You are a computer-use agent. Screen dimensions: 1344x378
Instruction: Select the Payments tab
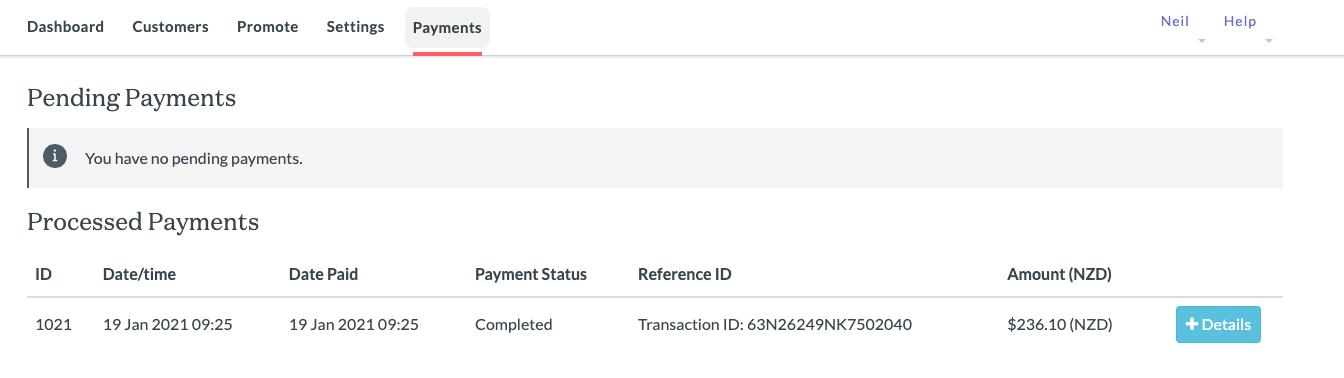447,28
